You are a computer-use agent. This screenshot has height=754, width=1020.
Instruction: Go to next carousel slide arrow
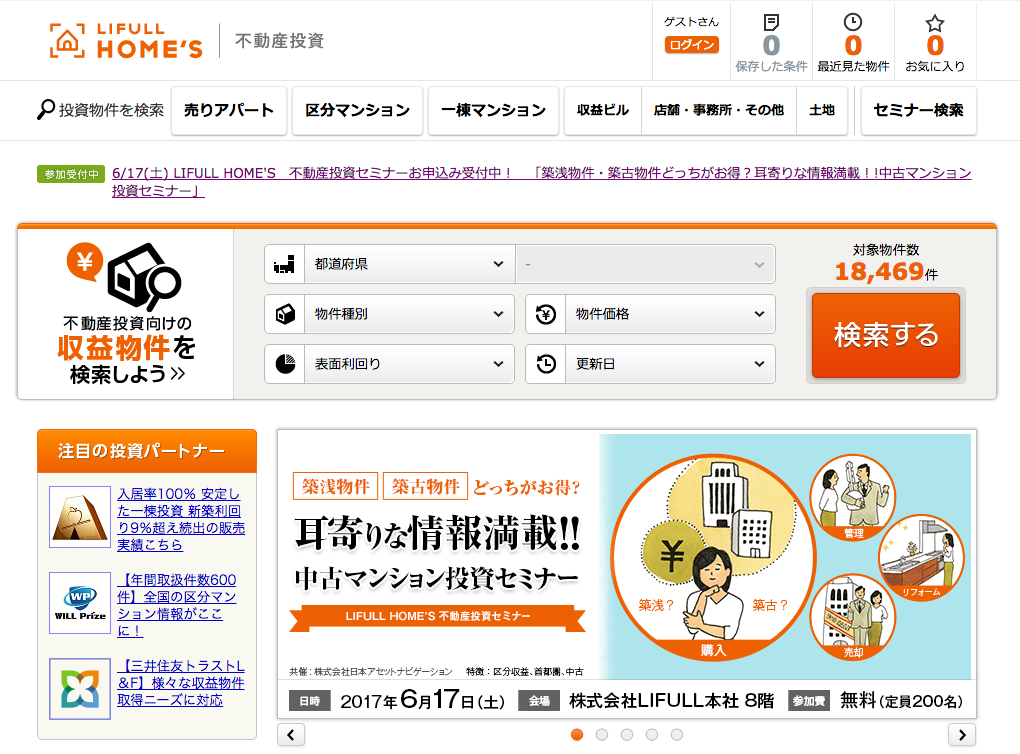[x=961, y=735]
